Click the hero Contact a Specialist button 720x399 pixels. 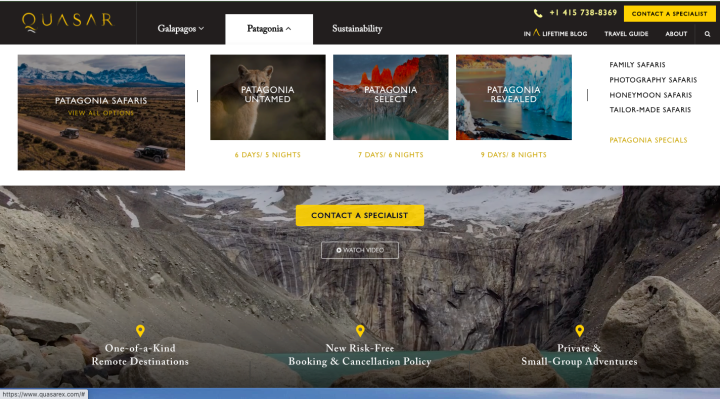[360, 215]
